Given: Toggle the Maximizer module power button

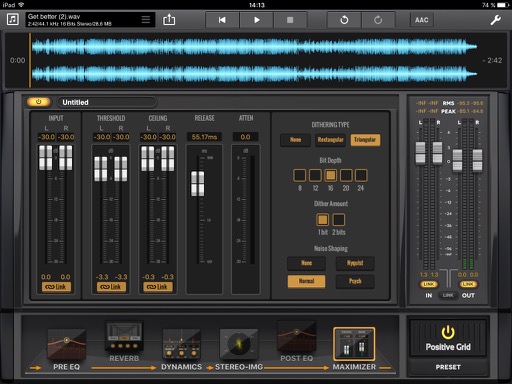Looking at the screenshot, I should coord(39,102).
